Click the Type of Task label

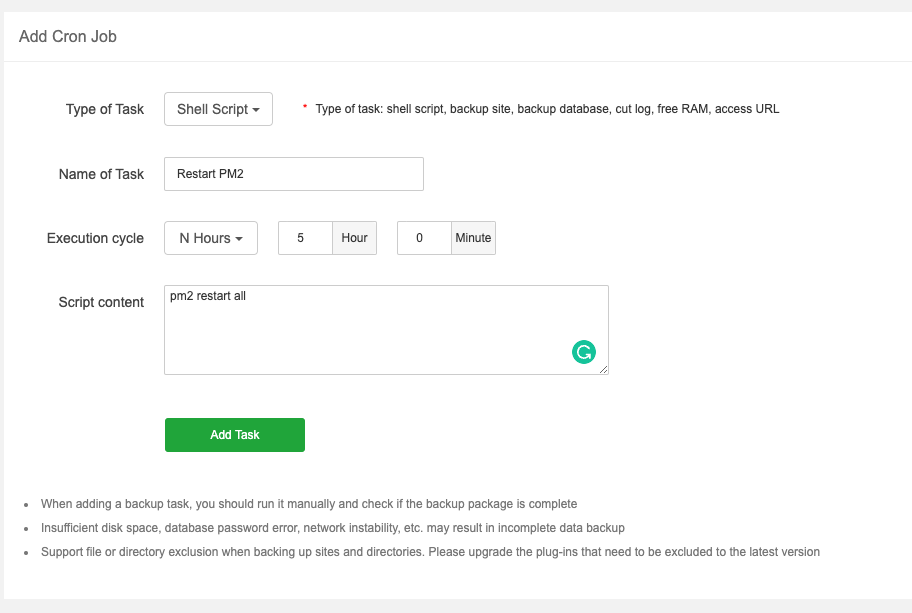click(105, 109)
